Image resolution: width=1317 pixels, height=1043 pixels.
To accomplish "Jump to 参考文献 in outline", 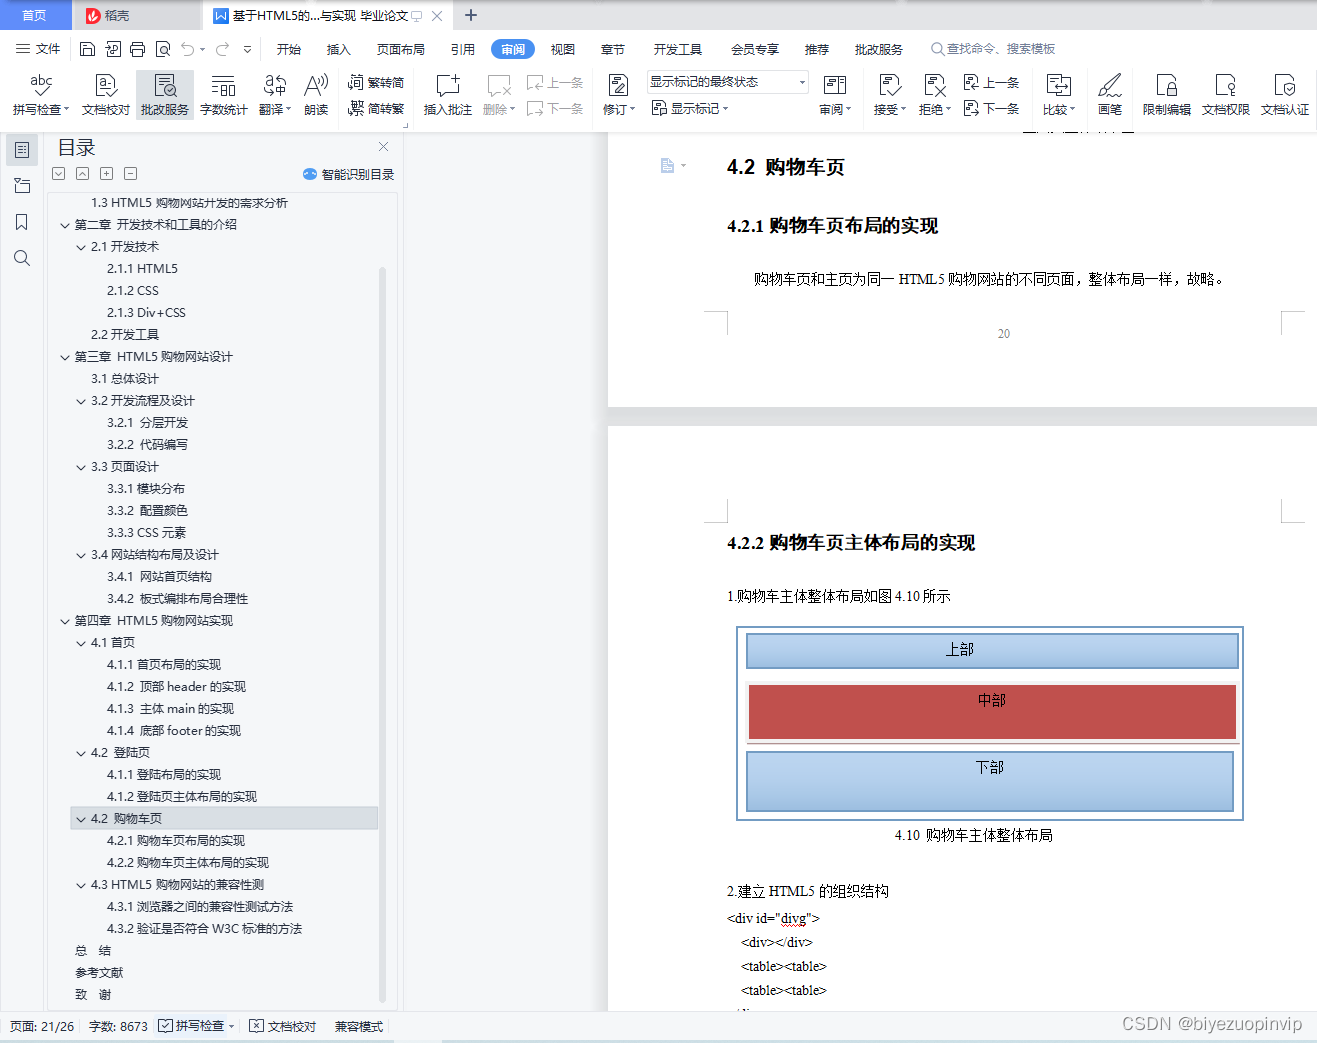I will [99, 973].
